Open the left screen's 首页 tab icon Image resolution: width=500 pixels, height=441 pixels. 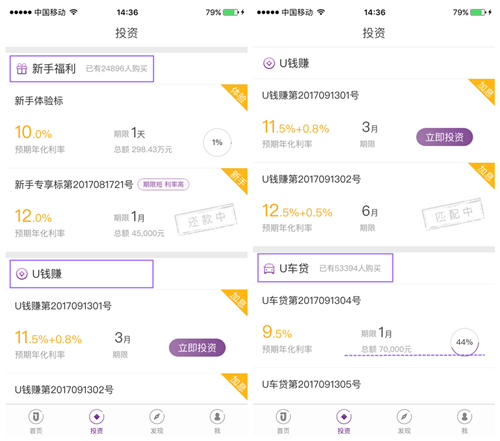(x=36, y=417)
